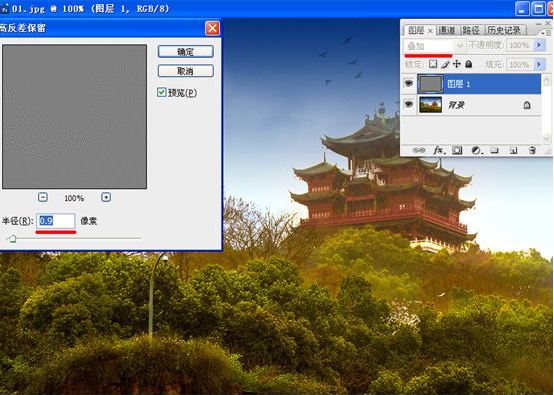Click the layers list scroll-up arrow
This screenshot has height=395, width=554.
click(x=546, y=80)
